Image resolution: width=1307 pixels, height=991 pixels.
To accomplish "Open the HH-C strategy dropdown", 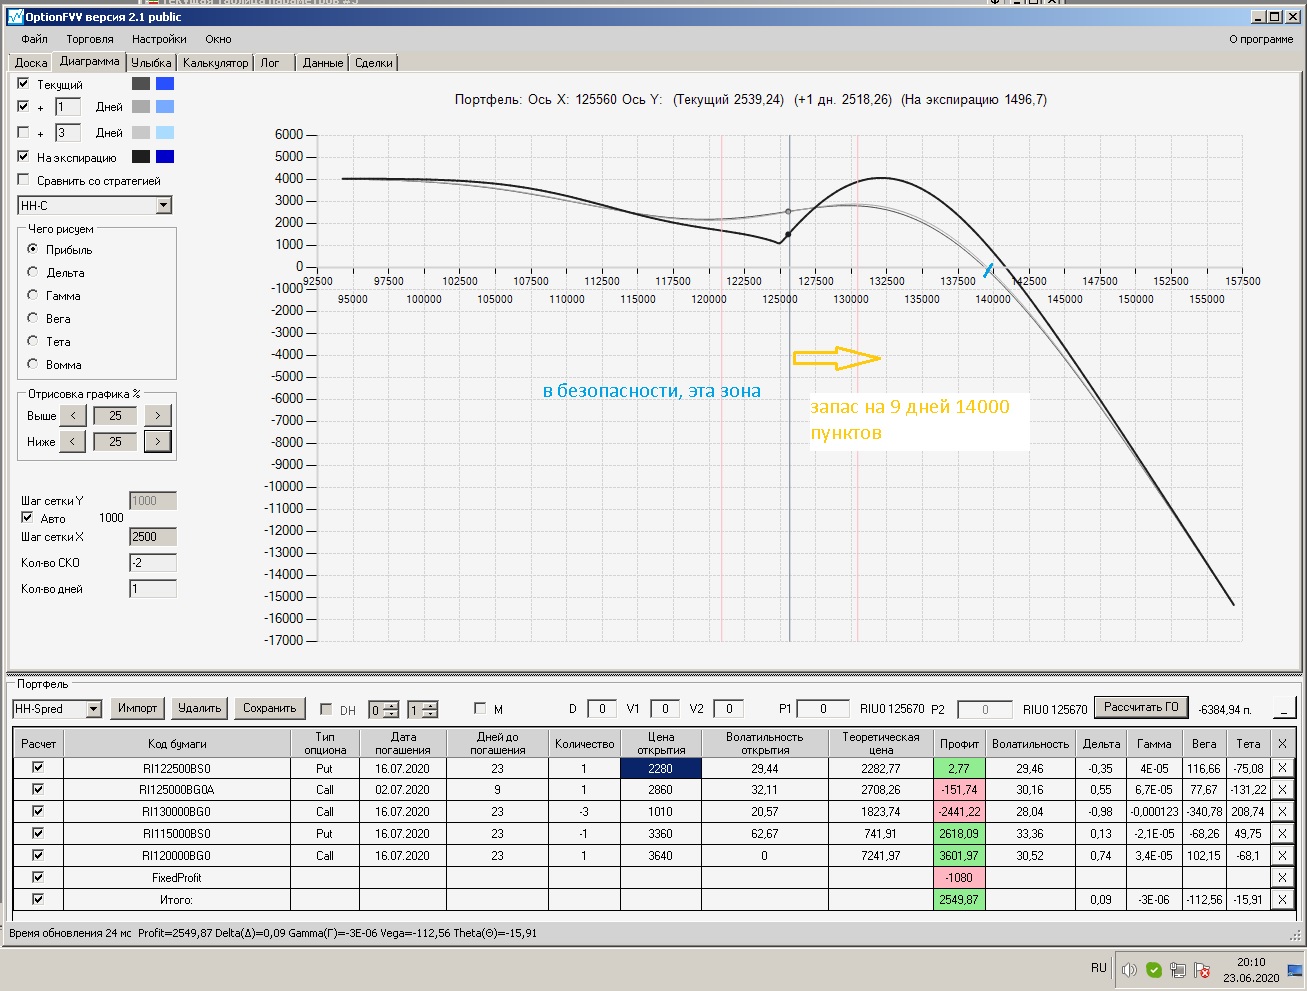I will tap(164, 205).
